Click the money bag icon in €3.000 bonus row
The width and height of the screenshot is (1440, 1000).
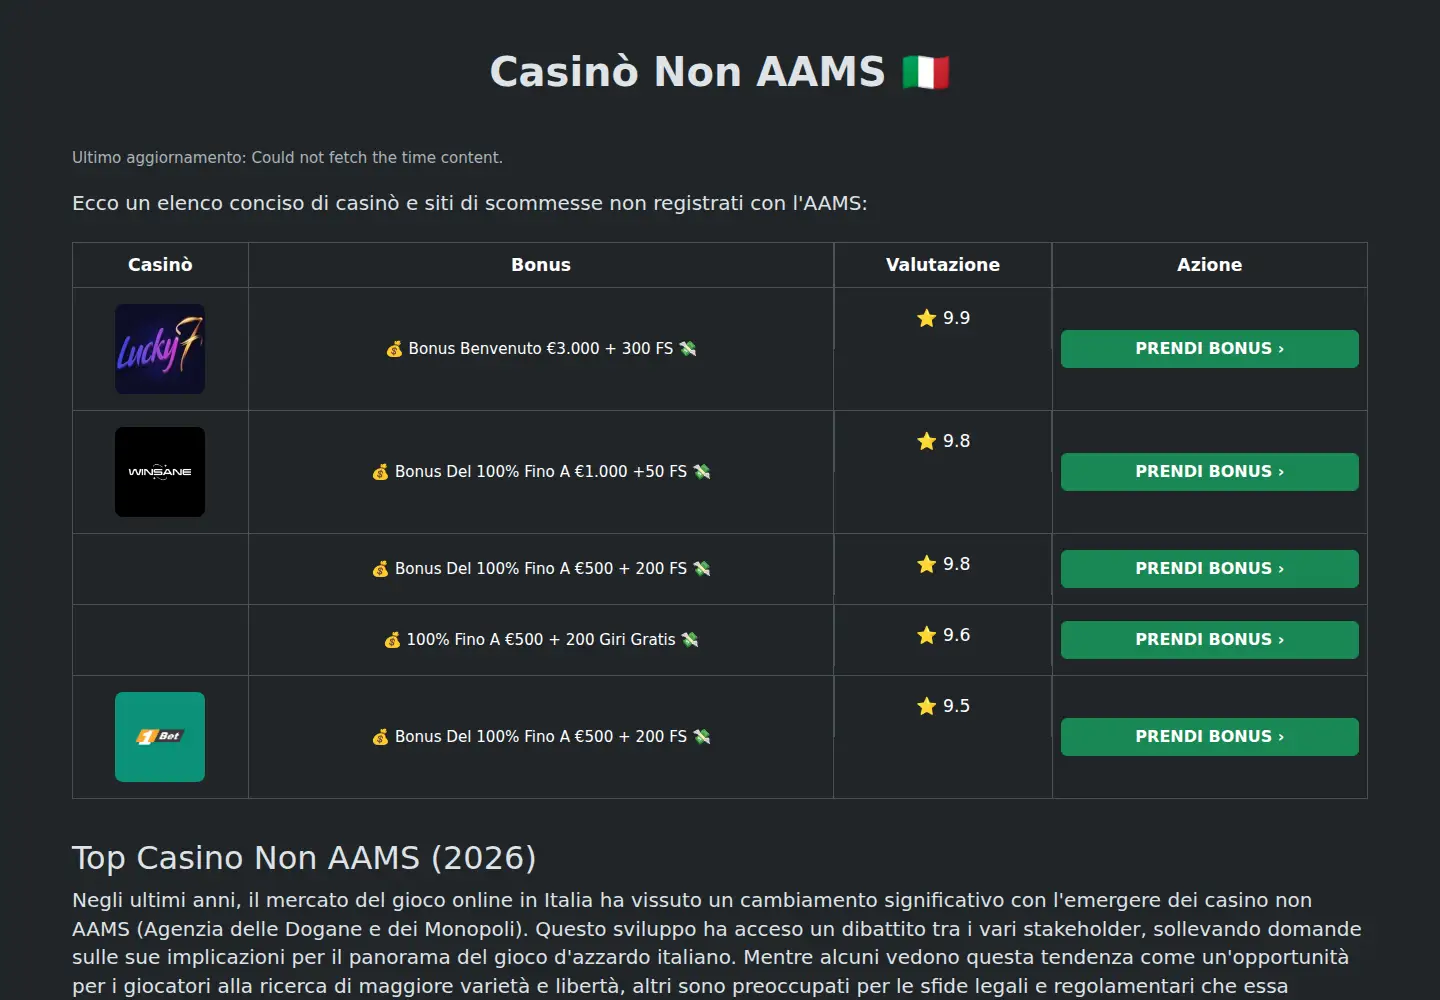pyautogui.click(x=394, y=349)
